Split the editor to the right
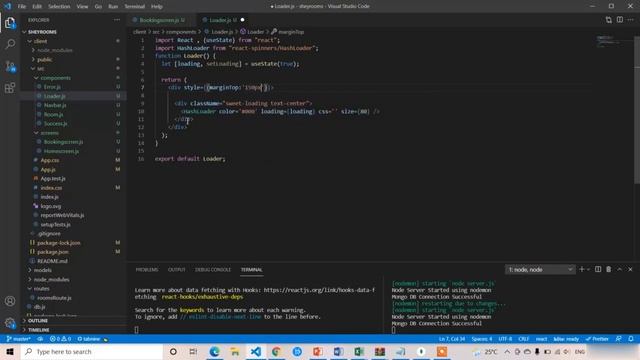Viewport: 640px width, 360px height. pyautogui.click(x=620, y=20)
